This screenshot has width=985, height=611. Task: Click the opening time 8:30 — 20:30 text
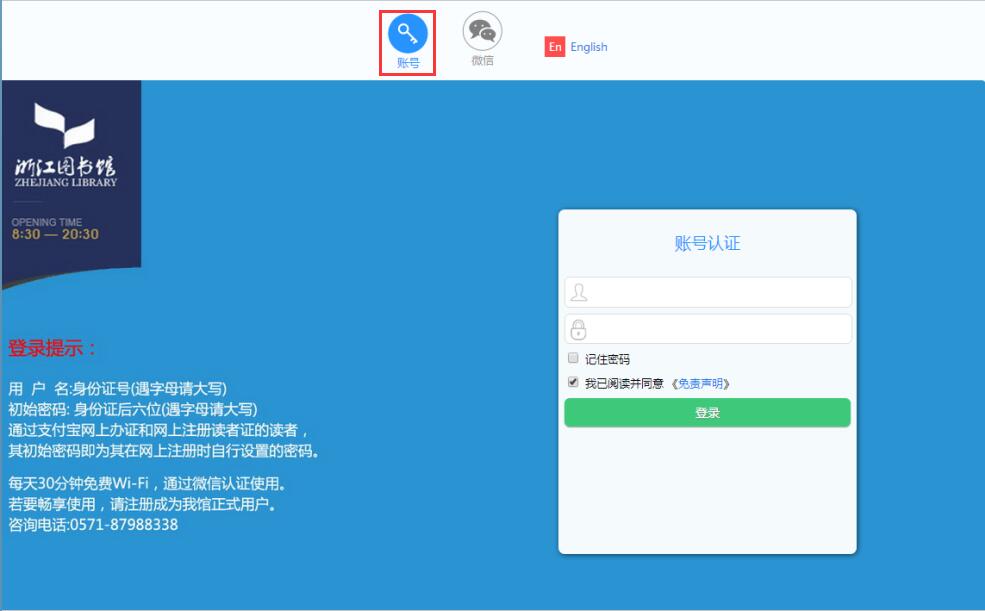click(55, 234)
